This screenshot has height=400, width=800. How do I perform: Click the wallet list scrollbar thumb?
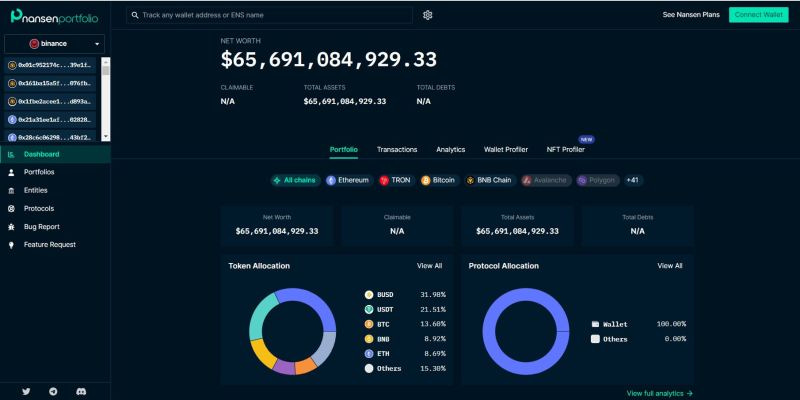[106, 70]
